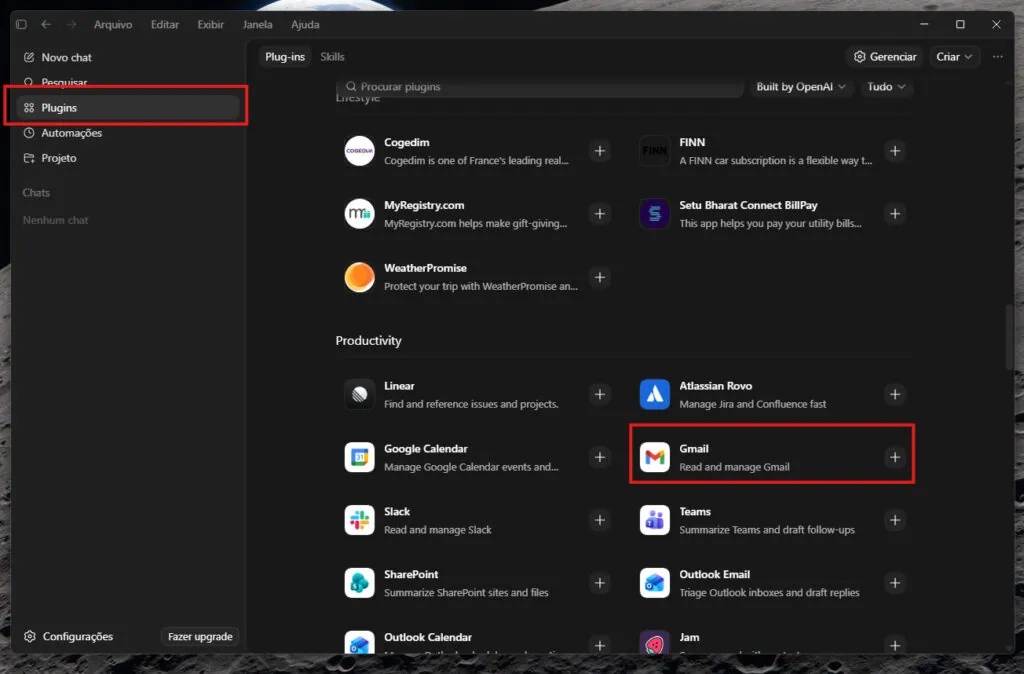The height and width of the screenshot is (674, 1024).
Task: Add the Atlassian Rovo plugin with plus
Action: point(895,394)
